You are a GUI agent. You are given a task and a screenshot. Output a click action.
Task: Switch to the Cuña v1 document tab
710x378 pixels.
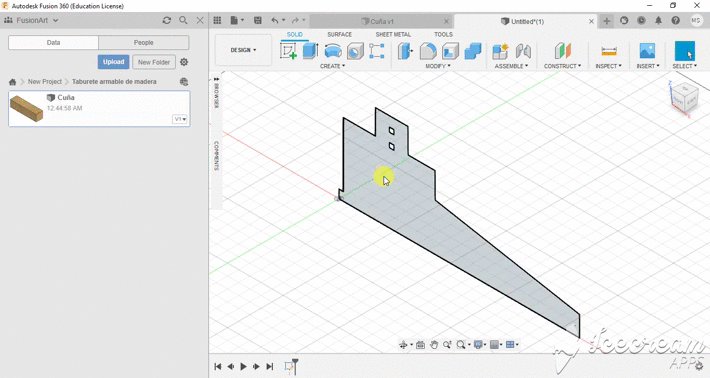(x=381, y=21)
